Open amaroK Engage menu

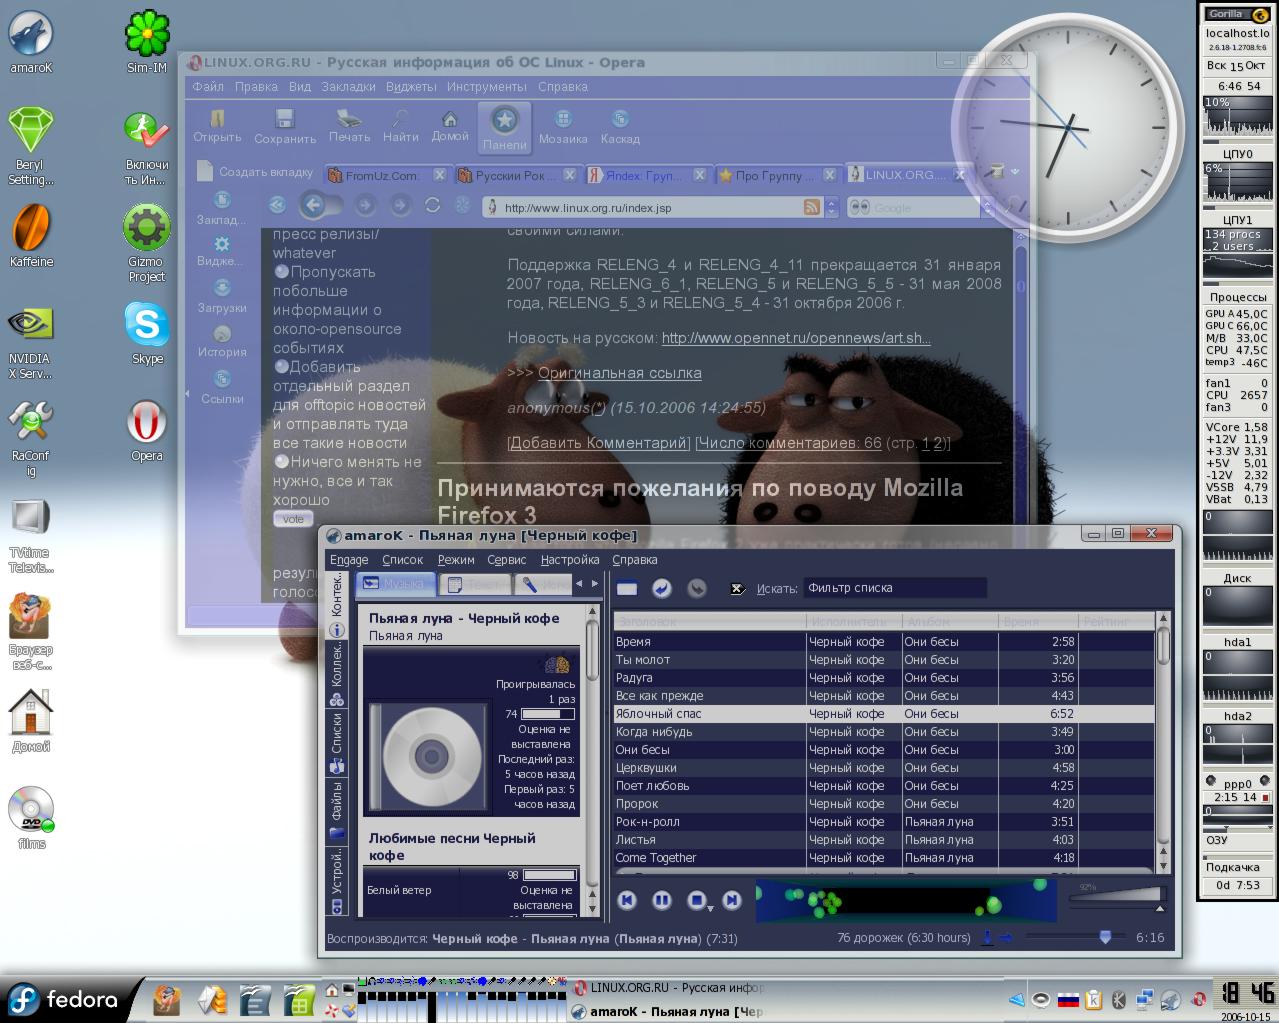click(x=349, y=560)
